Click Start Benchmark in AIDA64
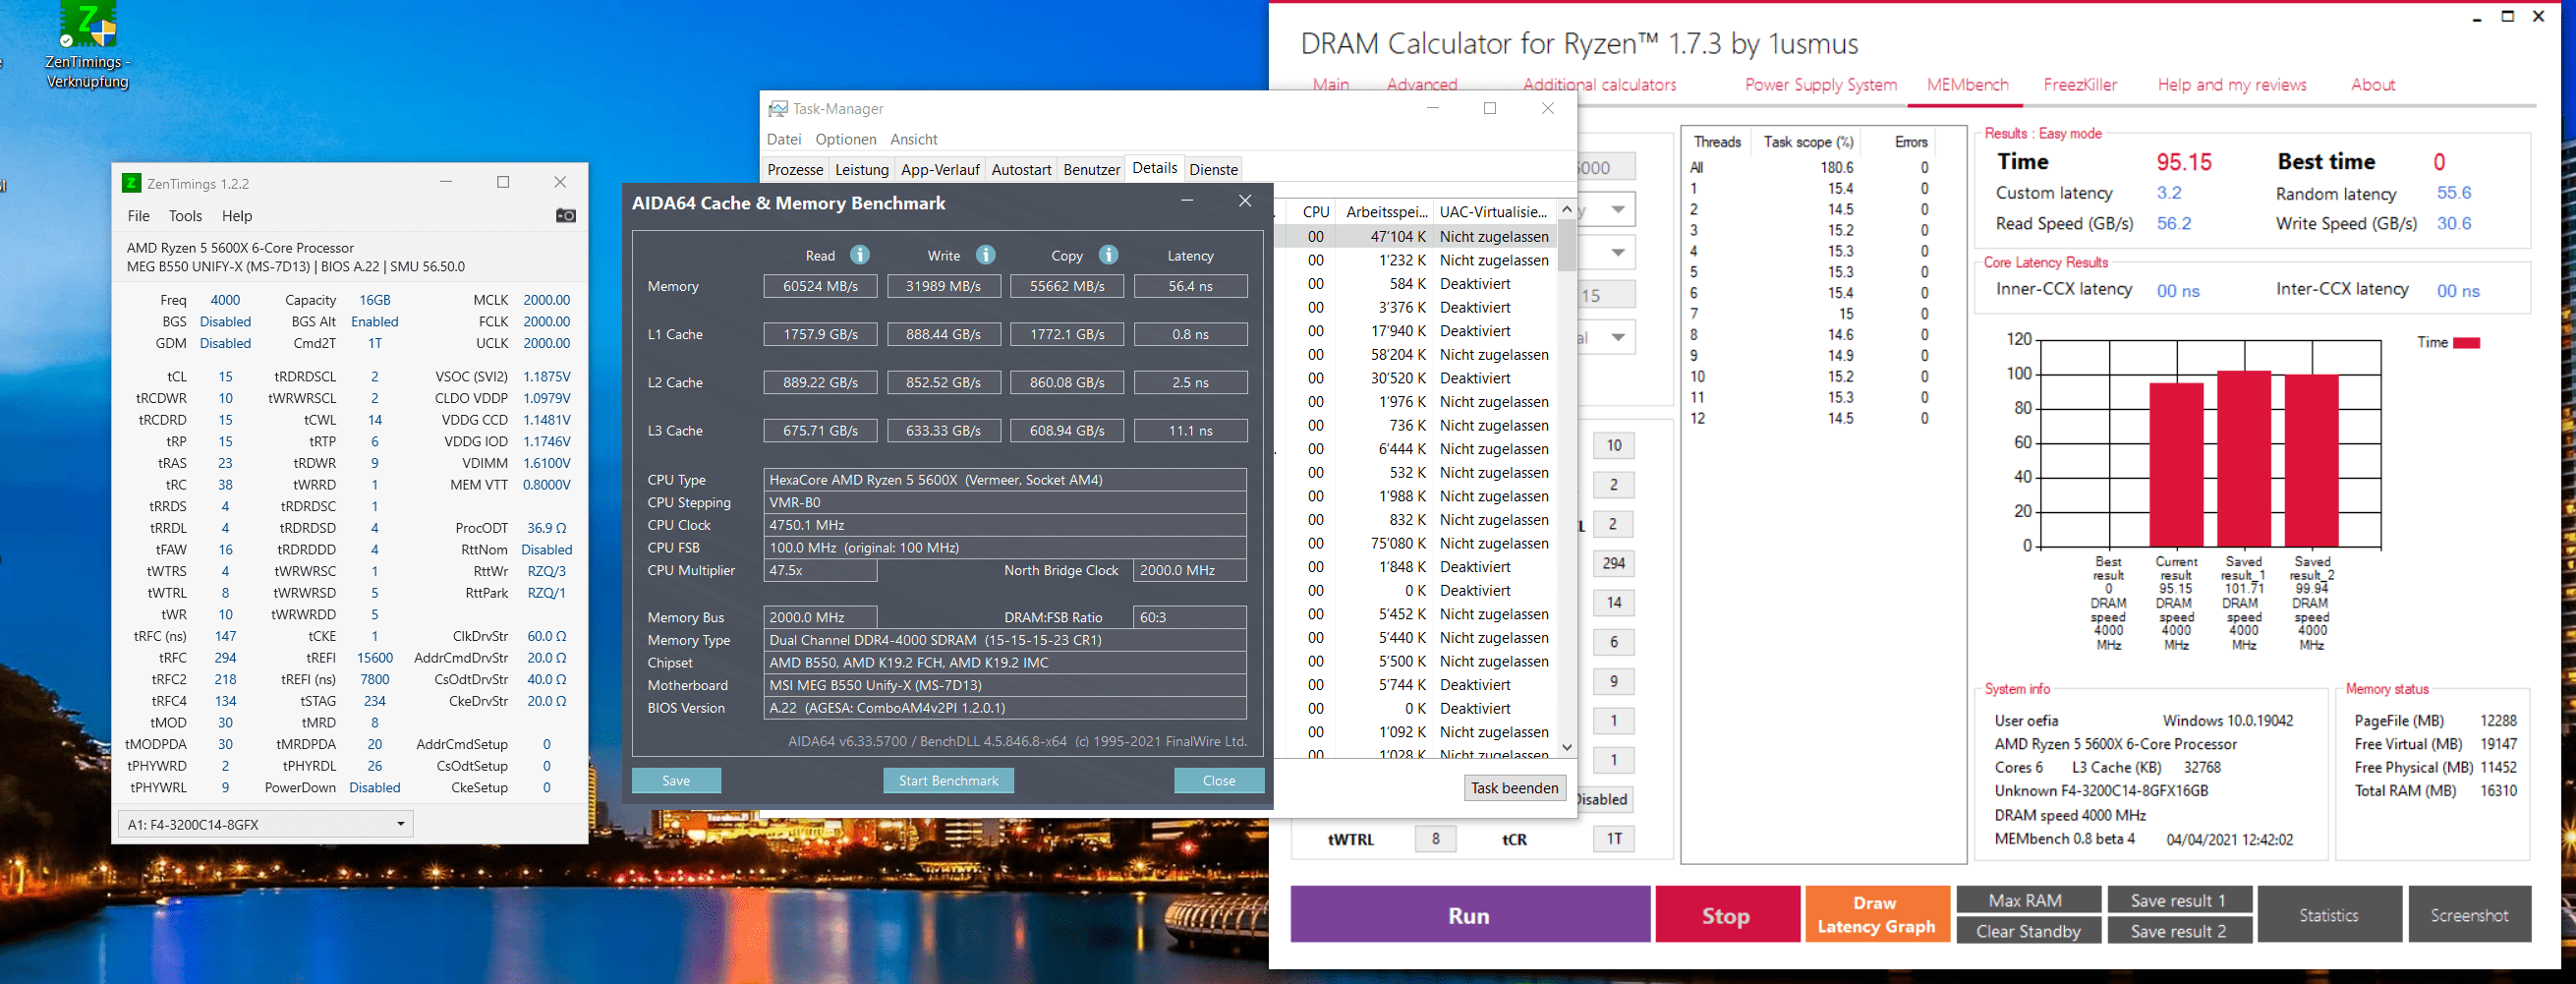The width and height of the screenshot is (2576, 984). tap(948, 781)
